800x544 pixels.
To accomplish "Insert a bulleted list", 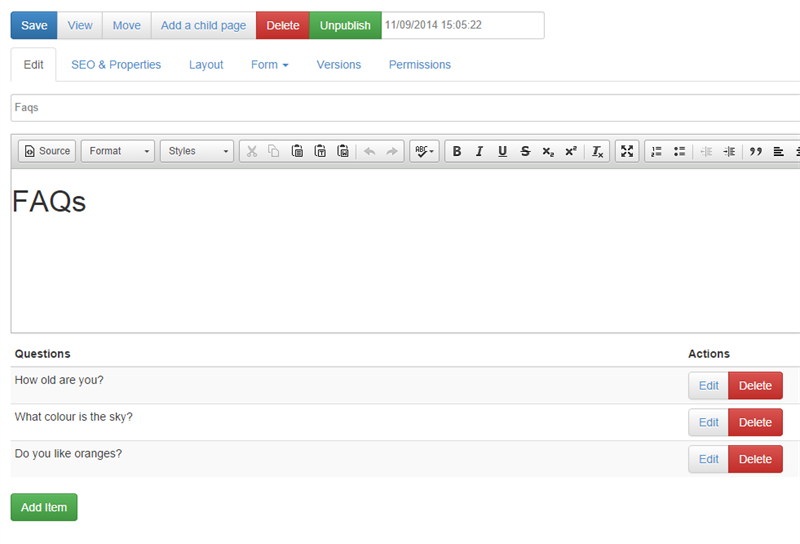I will 679,151.
